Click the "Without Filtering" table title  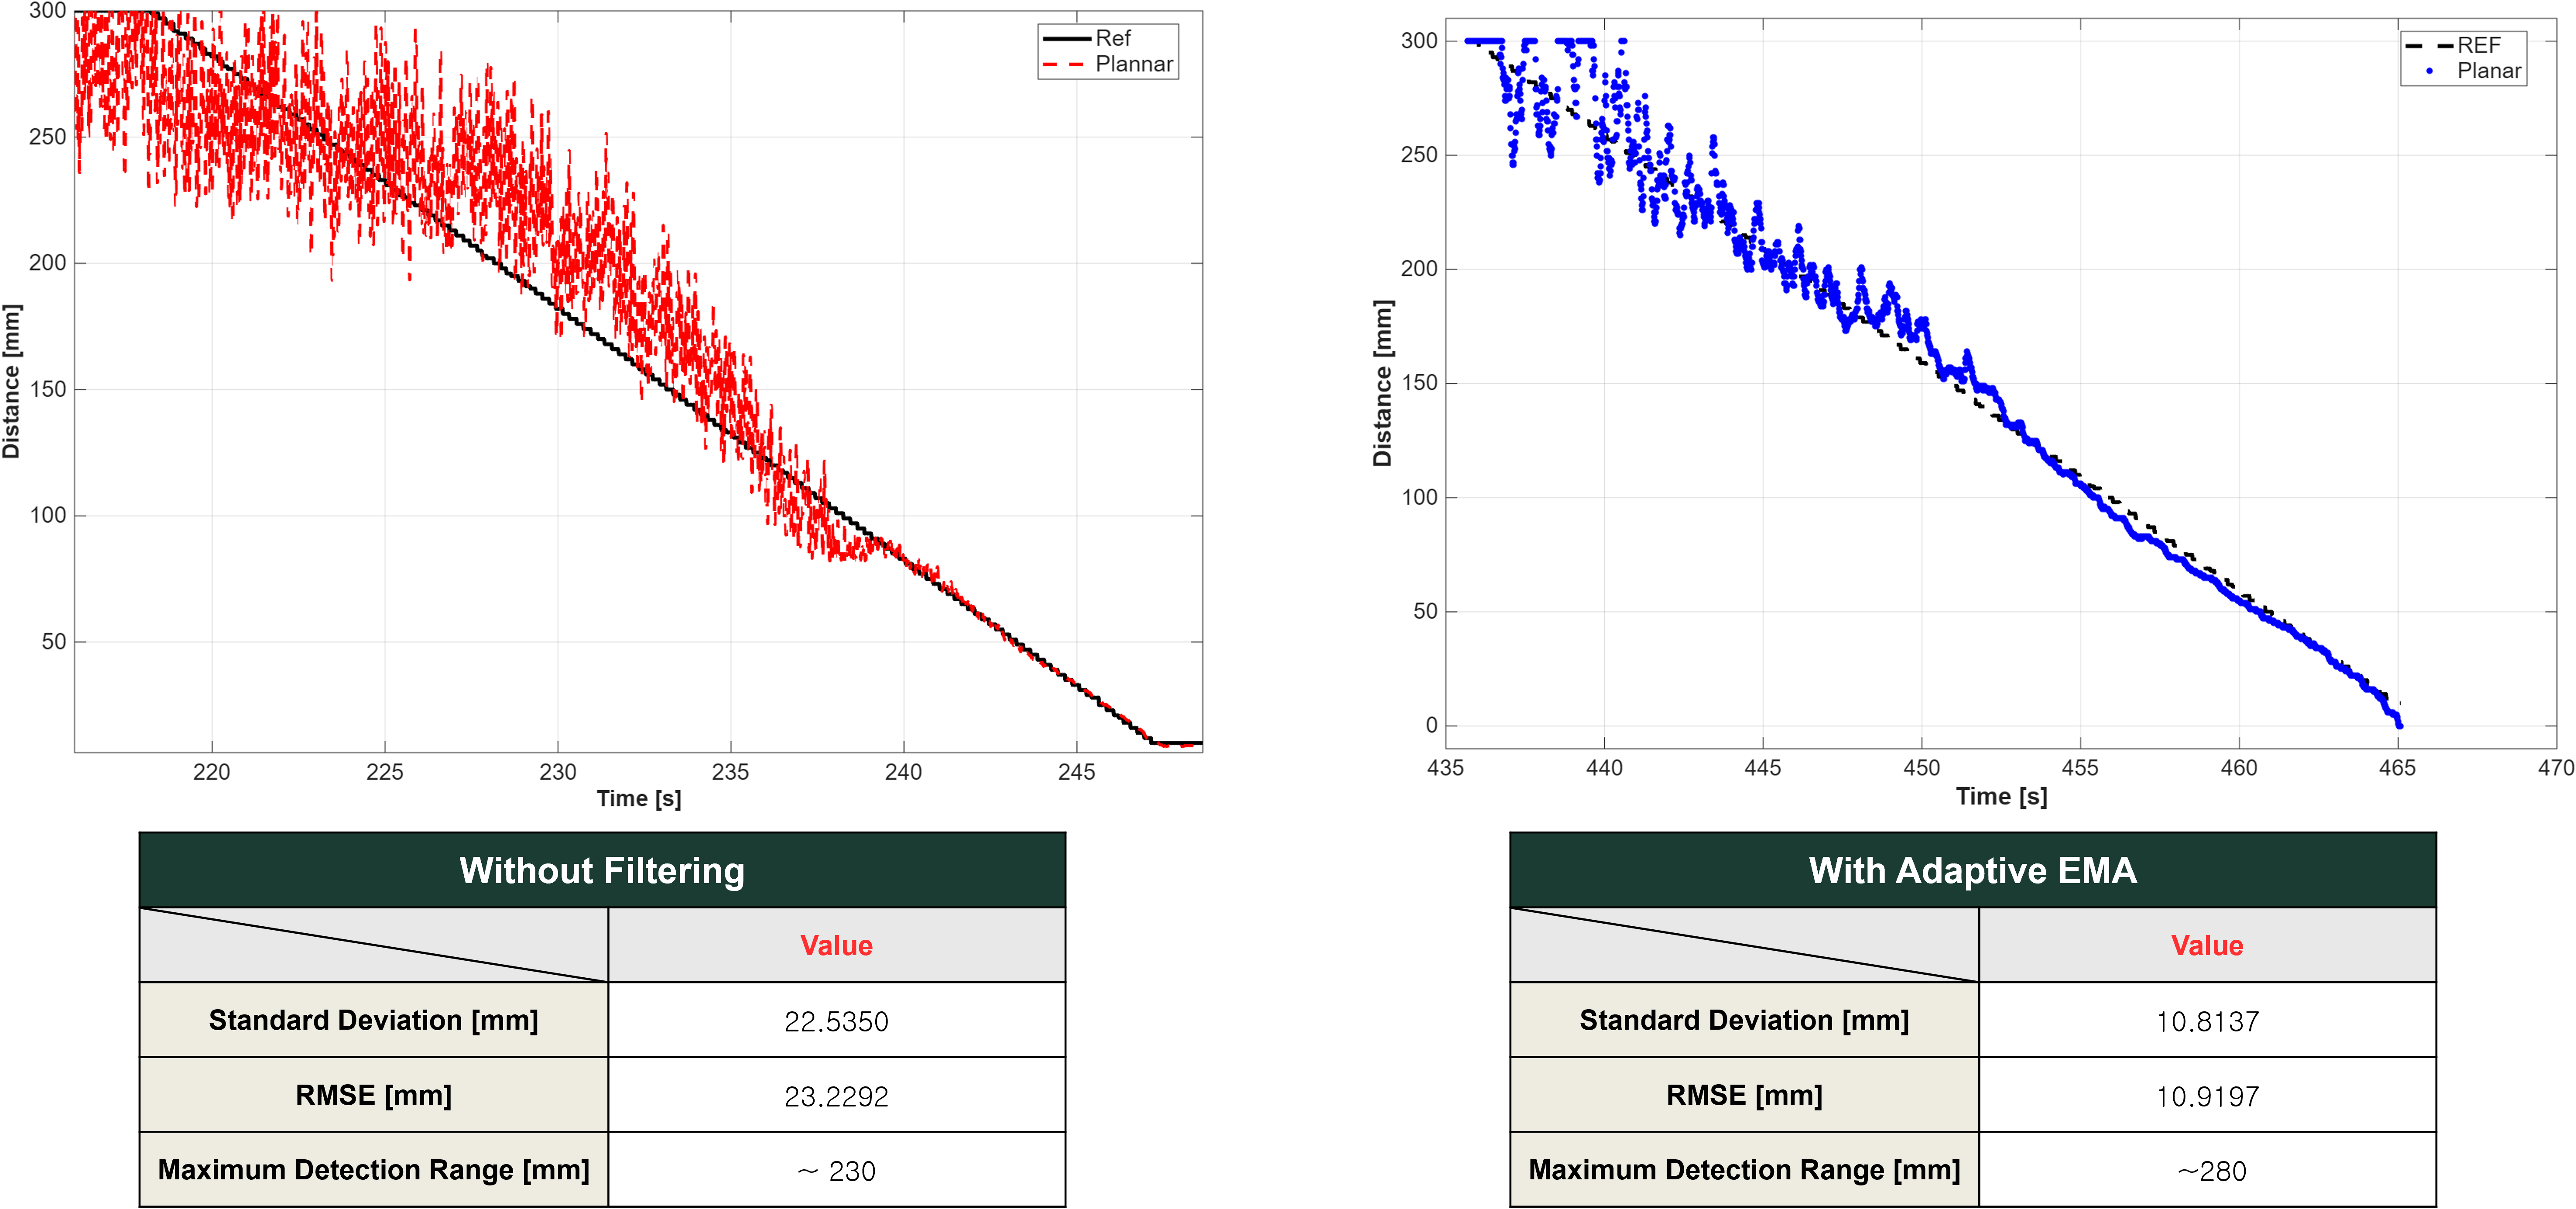tap(602, 870)
